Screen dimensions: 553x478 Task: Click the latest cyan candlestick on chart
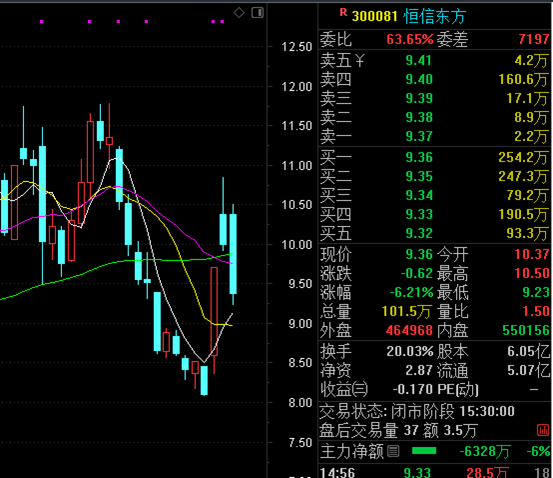(233, 254)
